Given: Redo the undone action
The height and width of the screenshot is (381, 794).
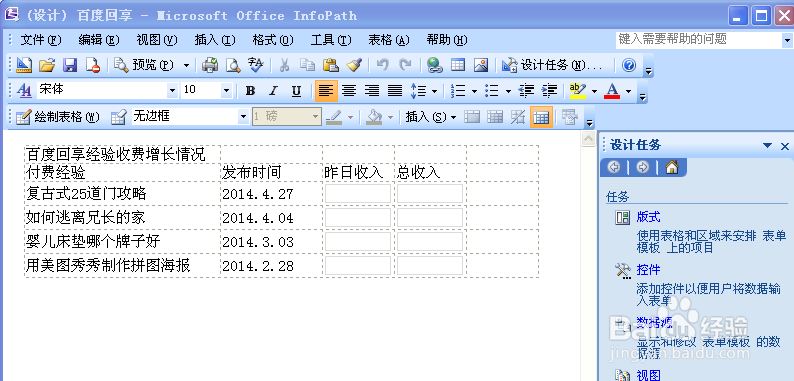Looking at the screenshot, I should coord(405,65).
